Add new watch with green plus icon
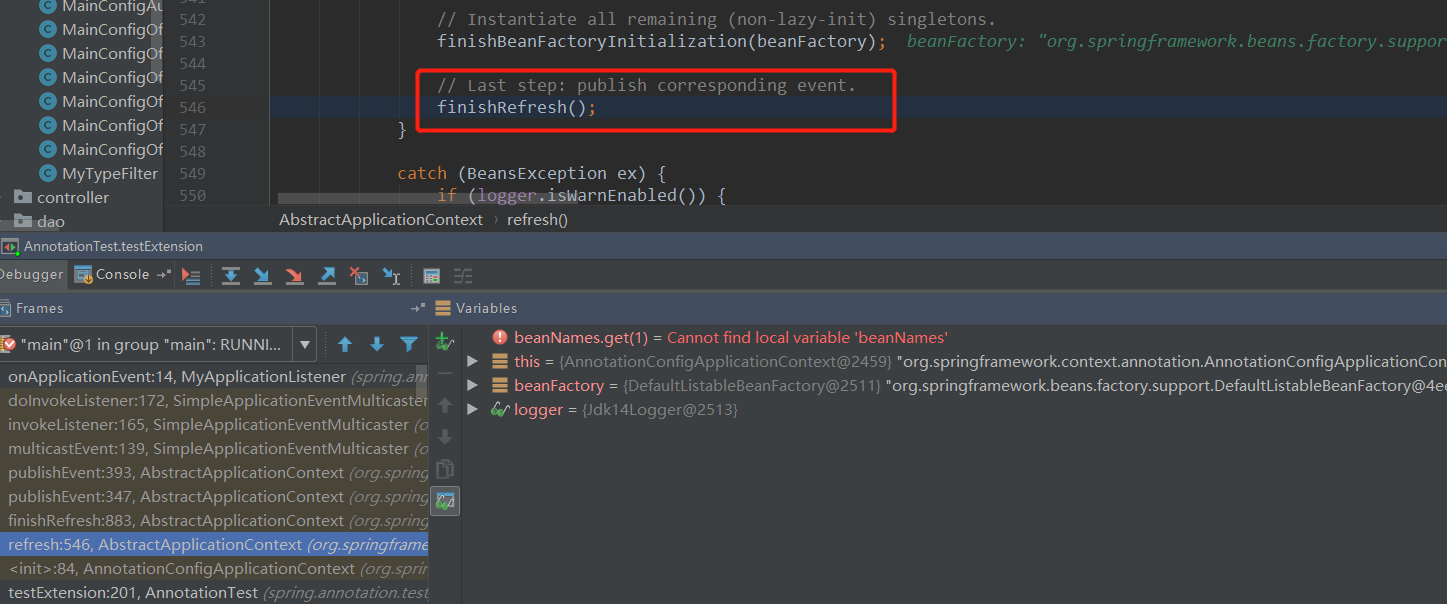 (x=445, y=342)
